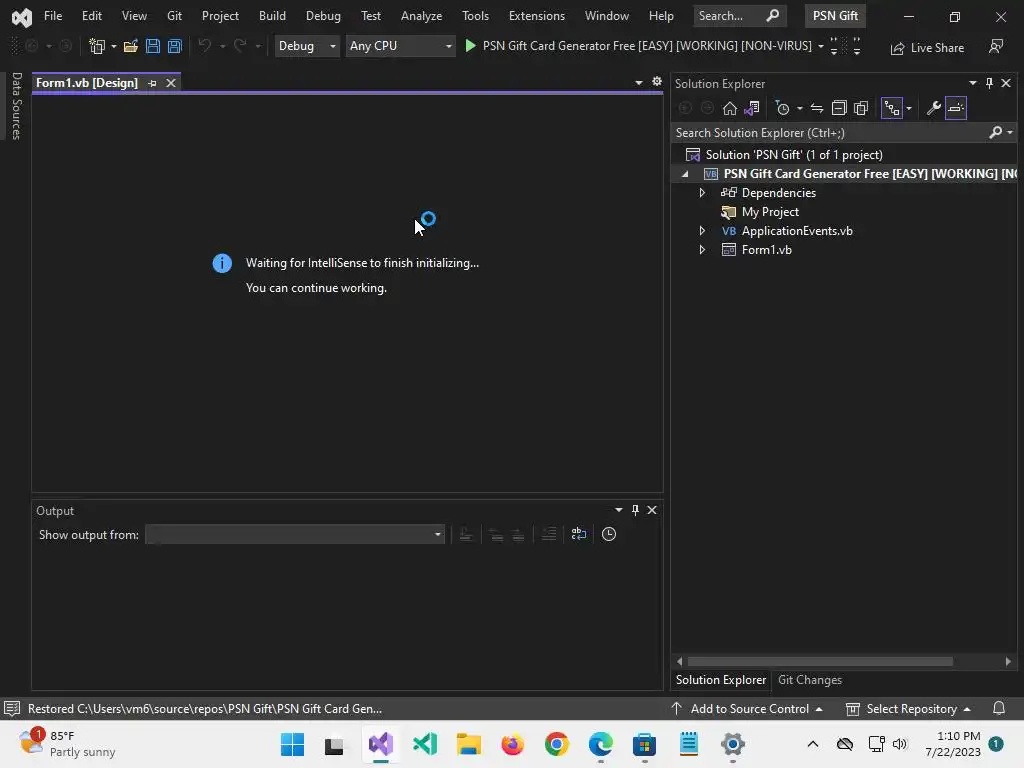
Task: Click the Show All Files icon
Action: coord(861,108)
